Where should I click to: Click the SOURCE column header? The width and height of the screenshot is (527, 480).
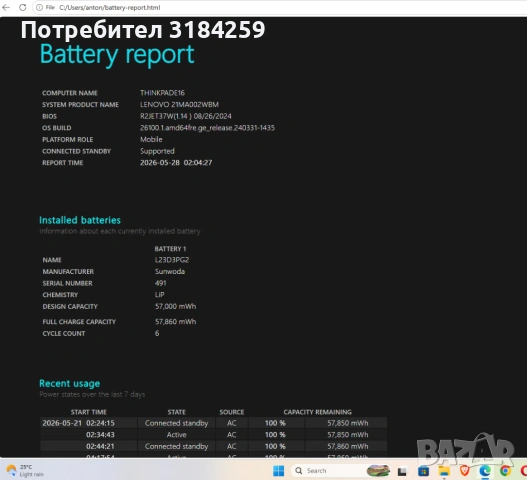232,412
